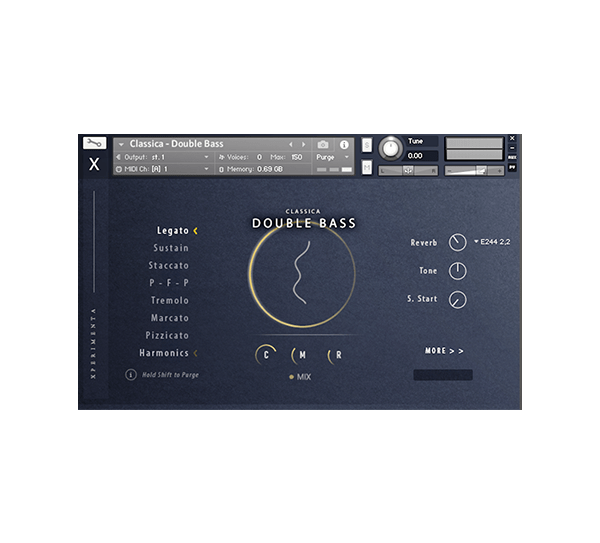Click the Reverb amount knob
The height and width of the screenshot is (543, 600).
(457, 242)
